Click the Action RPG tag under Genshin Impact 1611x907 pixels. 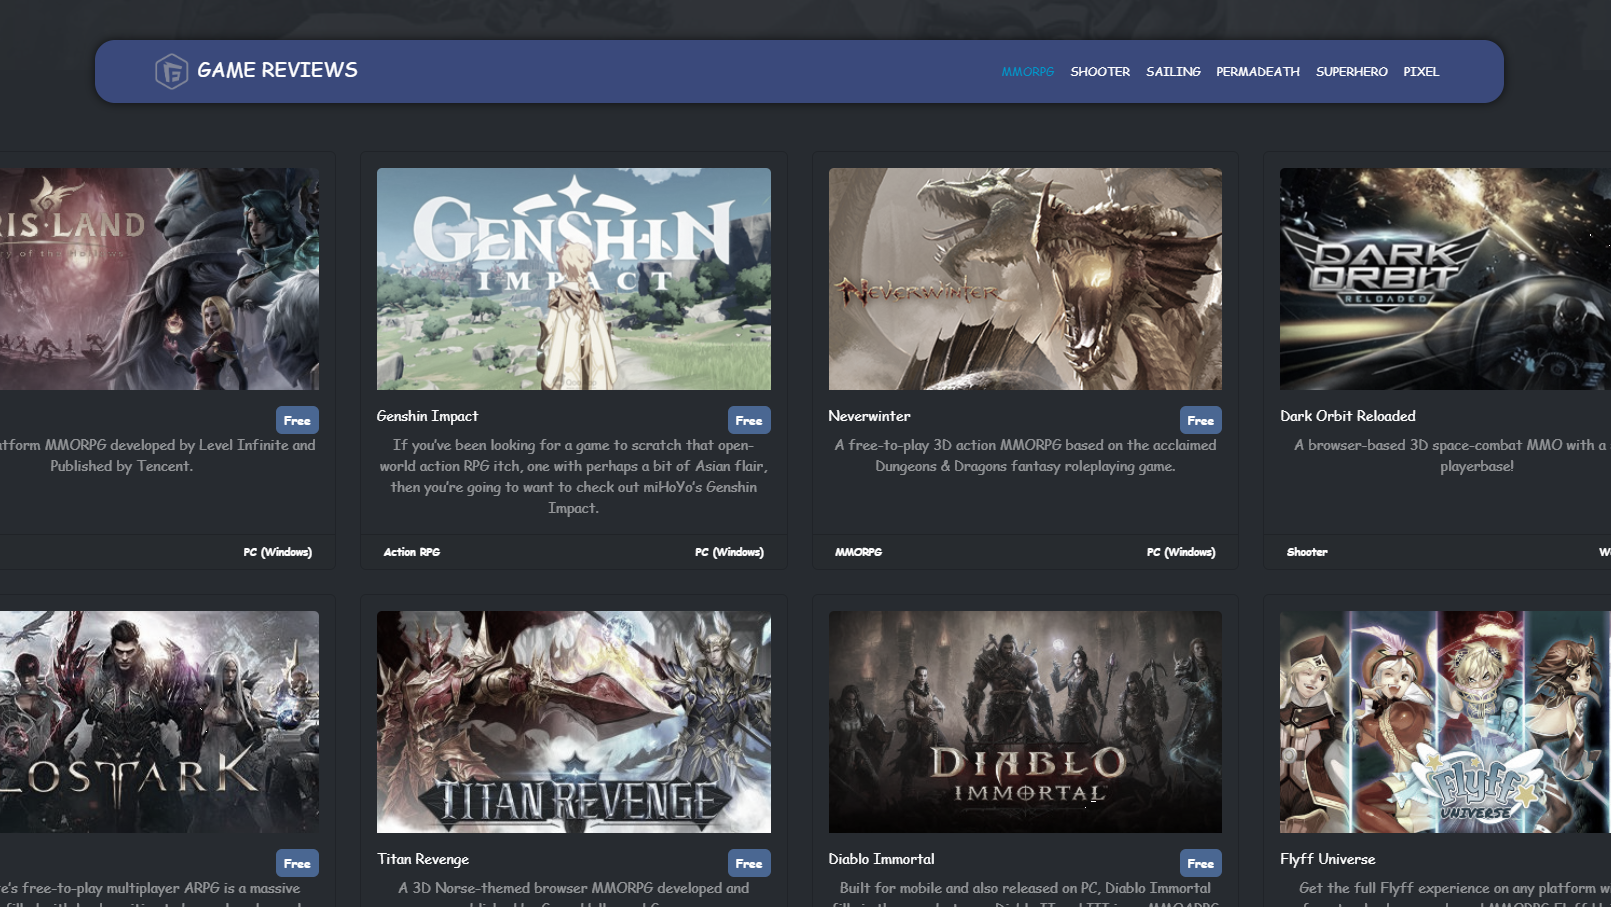pyautogui.click(x=411, y=551)
